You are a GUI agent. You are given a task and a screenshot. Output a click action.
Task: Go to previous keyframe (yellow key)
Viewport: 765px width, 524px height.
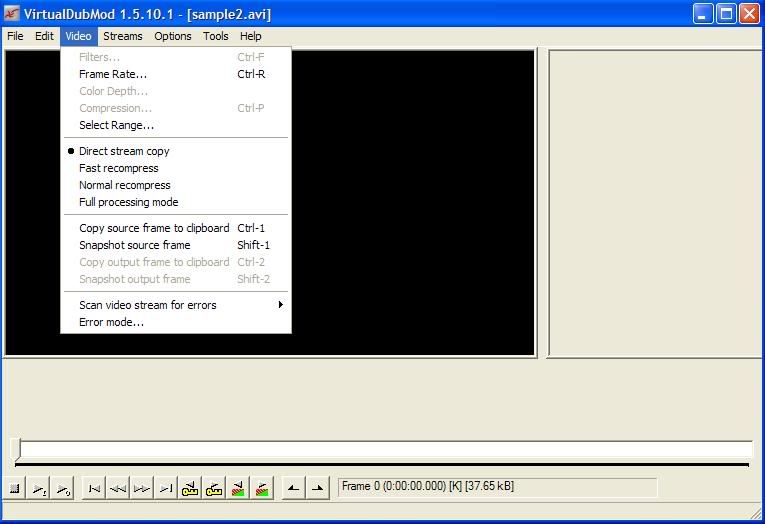(190, 488)
